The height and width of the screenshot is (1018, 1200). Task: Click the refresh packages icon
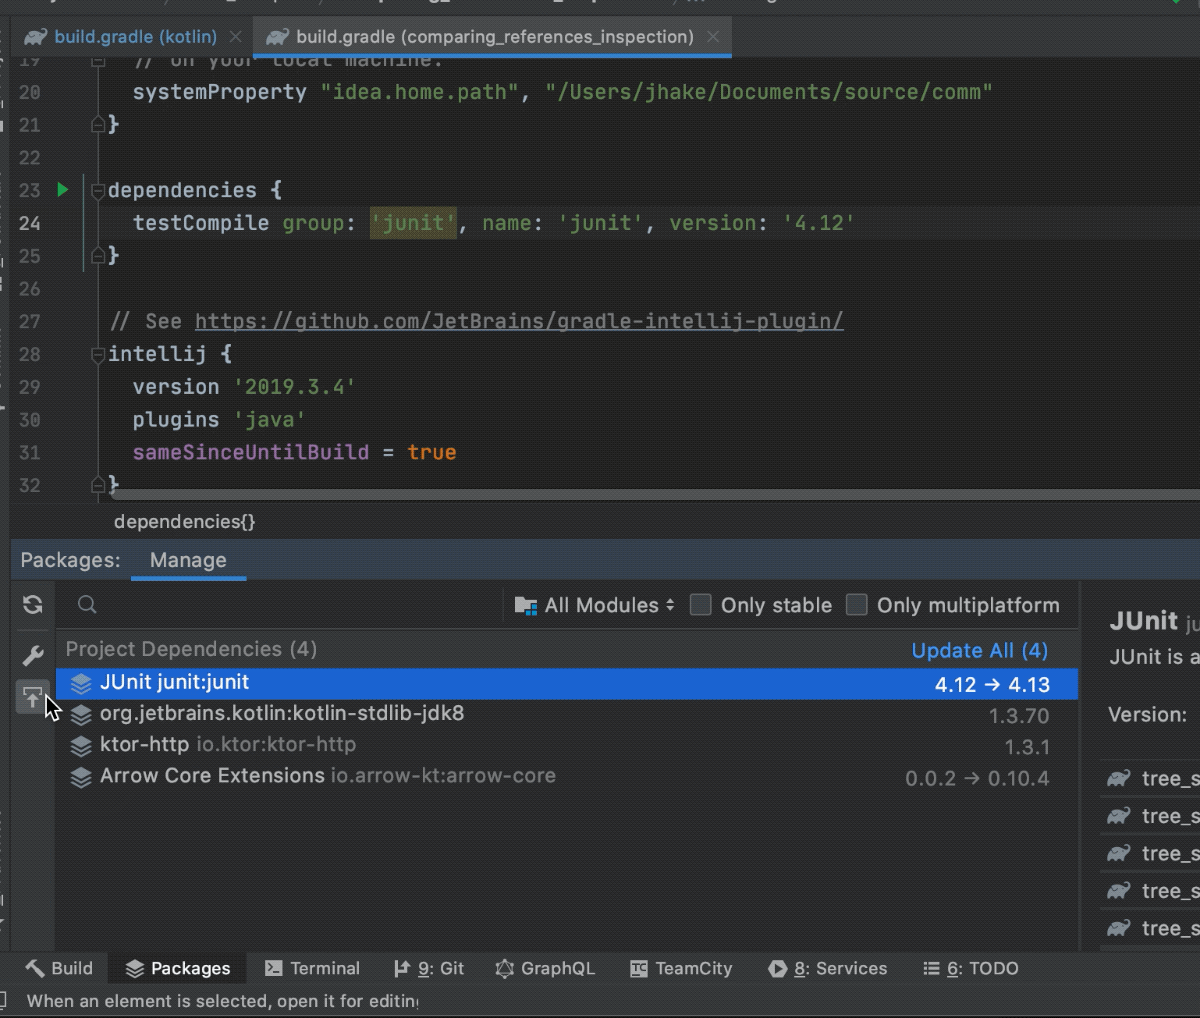[33, 604]
